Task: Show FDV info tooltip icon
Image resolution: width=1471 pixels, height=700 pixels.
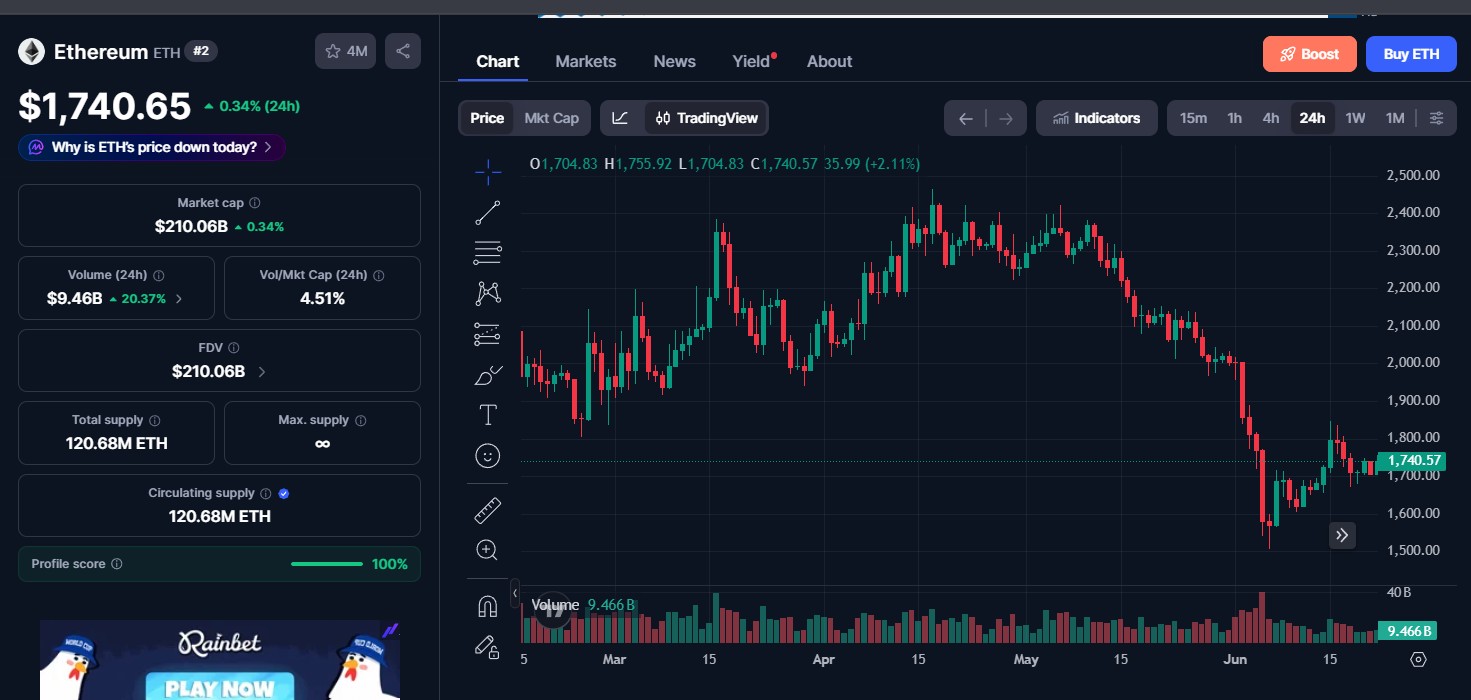Action: 234,348
